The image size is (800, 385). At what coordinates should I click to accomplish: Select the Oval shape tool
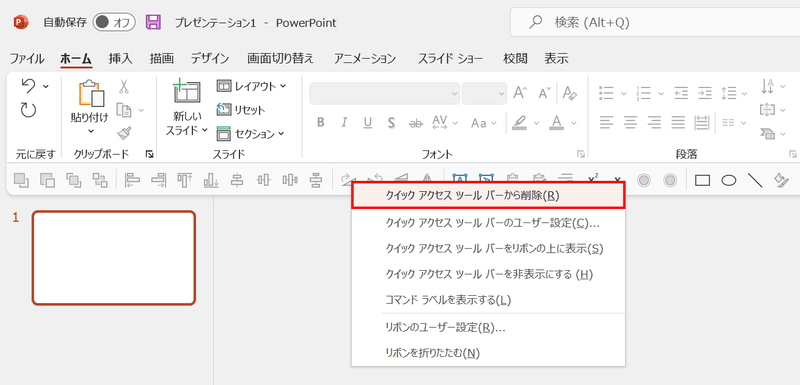[729, 180]
